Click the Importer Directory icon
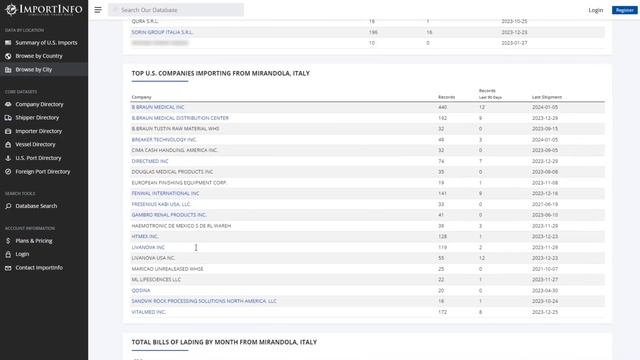The image size is (640, 360). [x=8, y=131]
